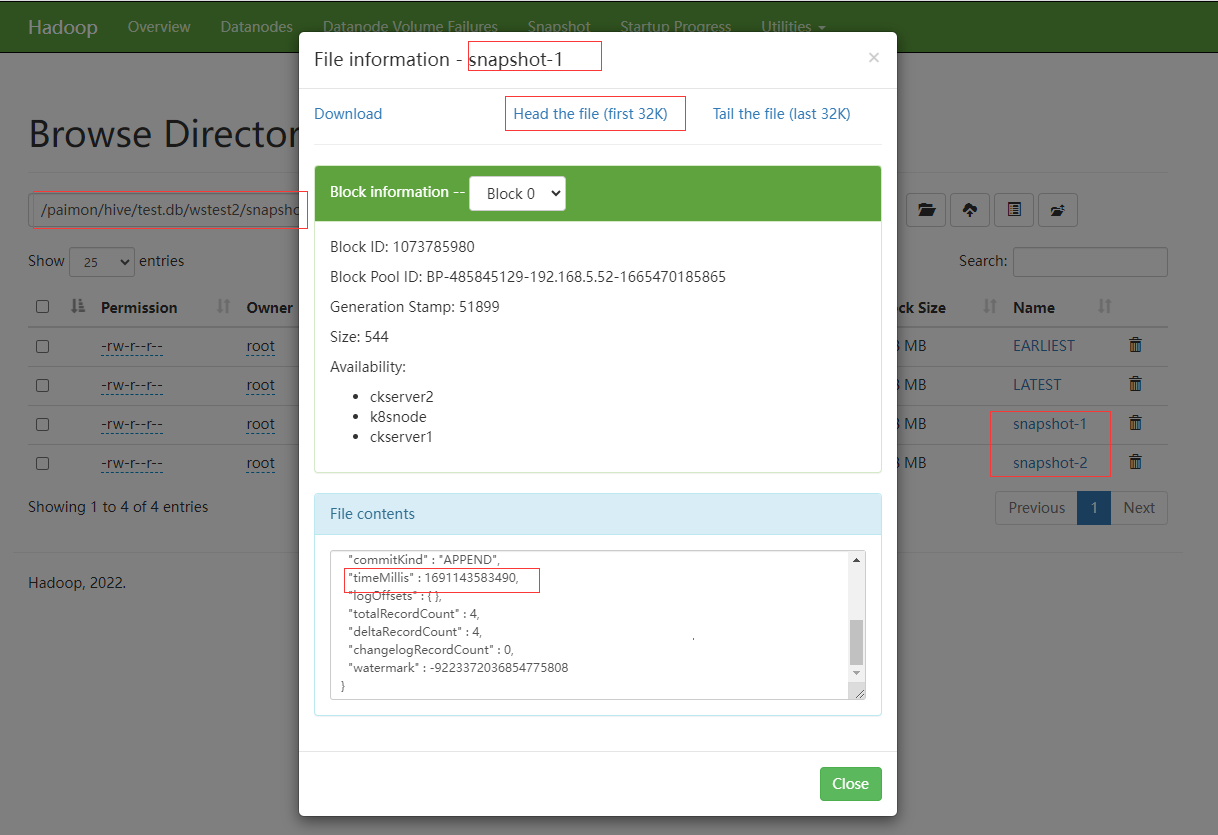Click the resize grip of file contents

(858, 691)
